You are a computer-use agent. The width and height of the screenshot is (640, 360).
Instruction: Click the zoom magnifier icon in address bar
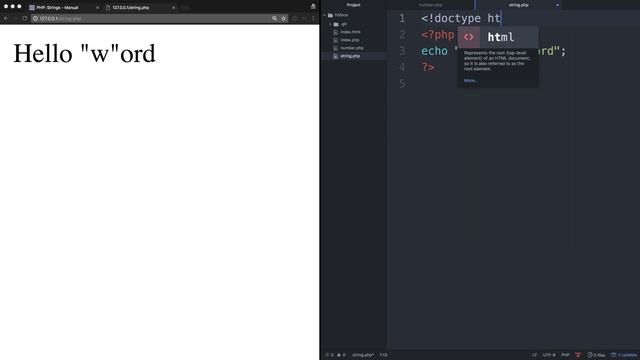click(275, 18)
